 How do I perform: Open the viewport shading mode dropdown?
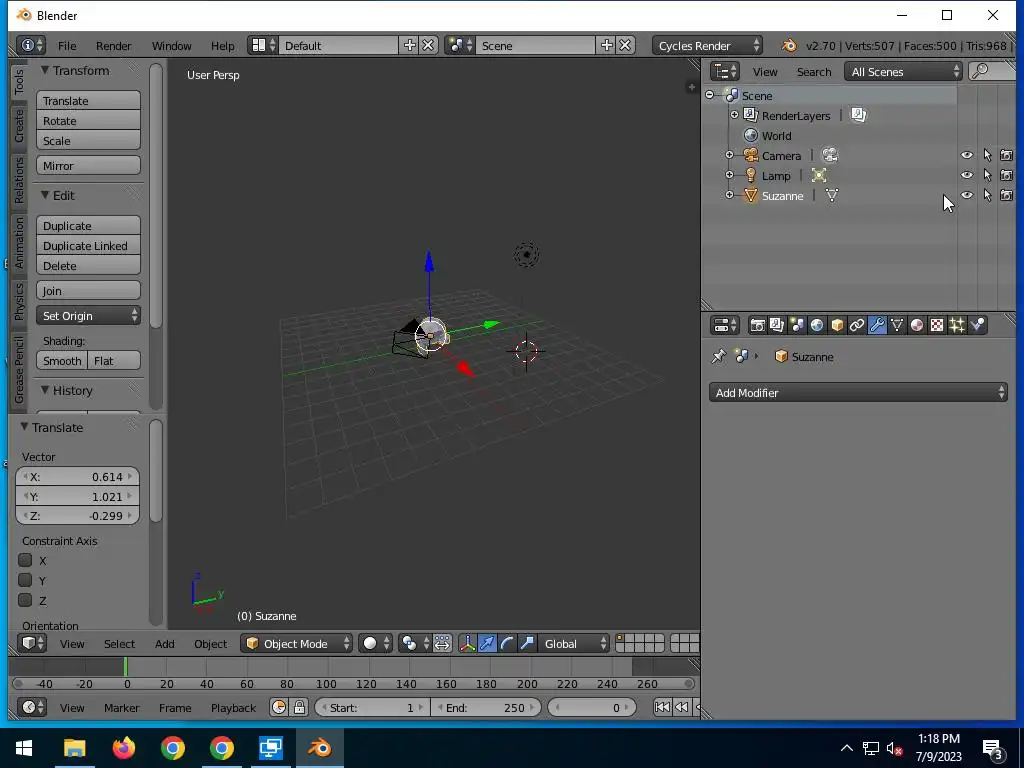pyautogui.click(x=376, y=643)
